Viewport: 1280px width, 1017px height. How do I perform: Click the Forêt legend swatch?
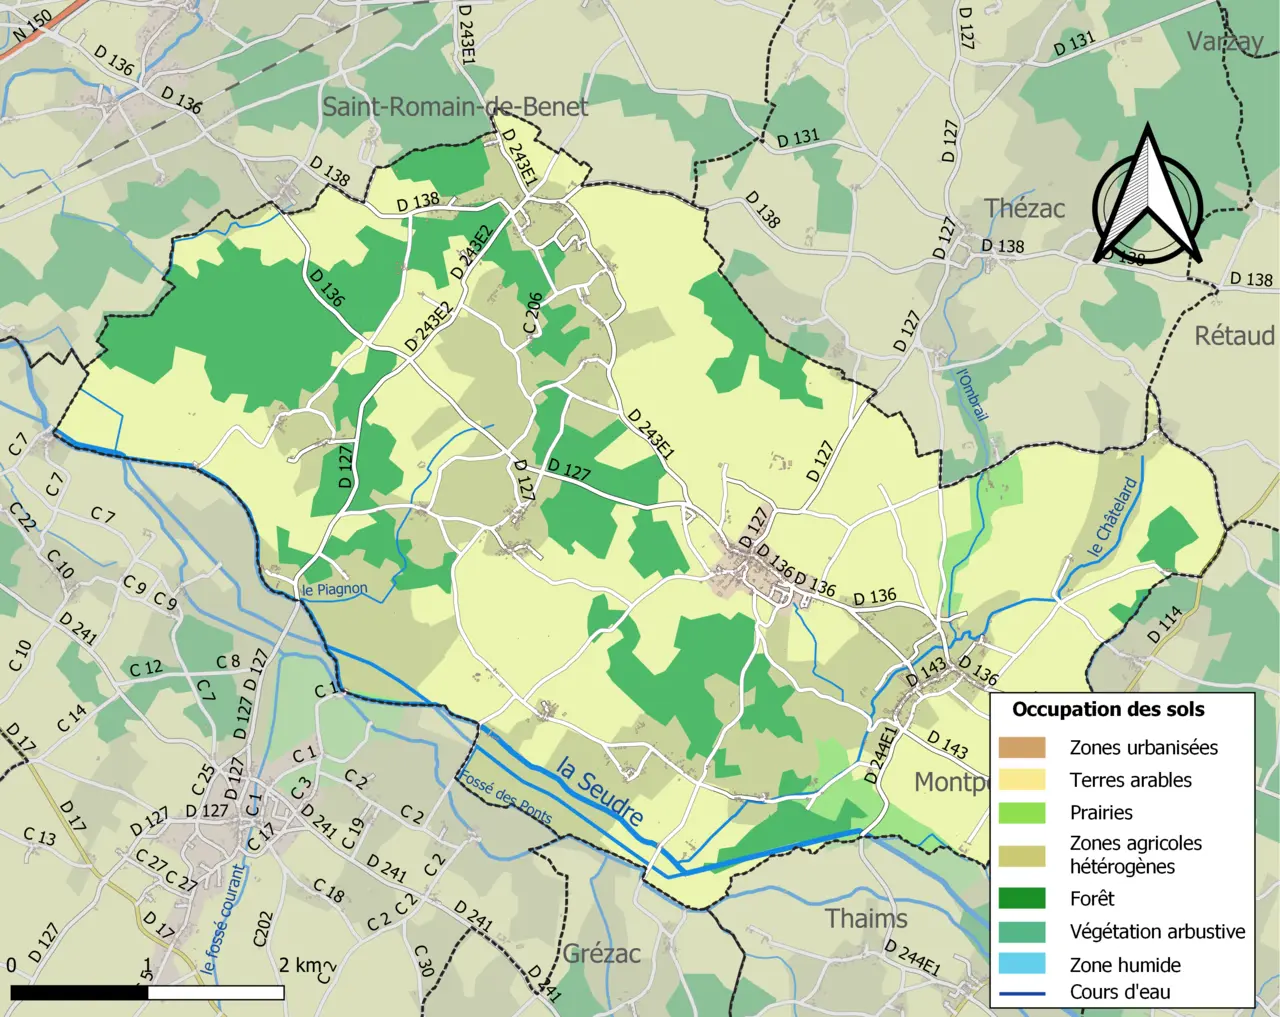[1021, 898]
